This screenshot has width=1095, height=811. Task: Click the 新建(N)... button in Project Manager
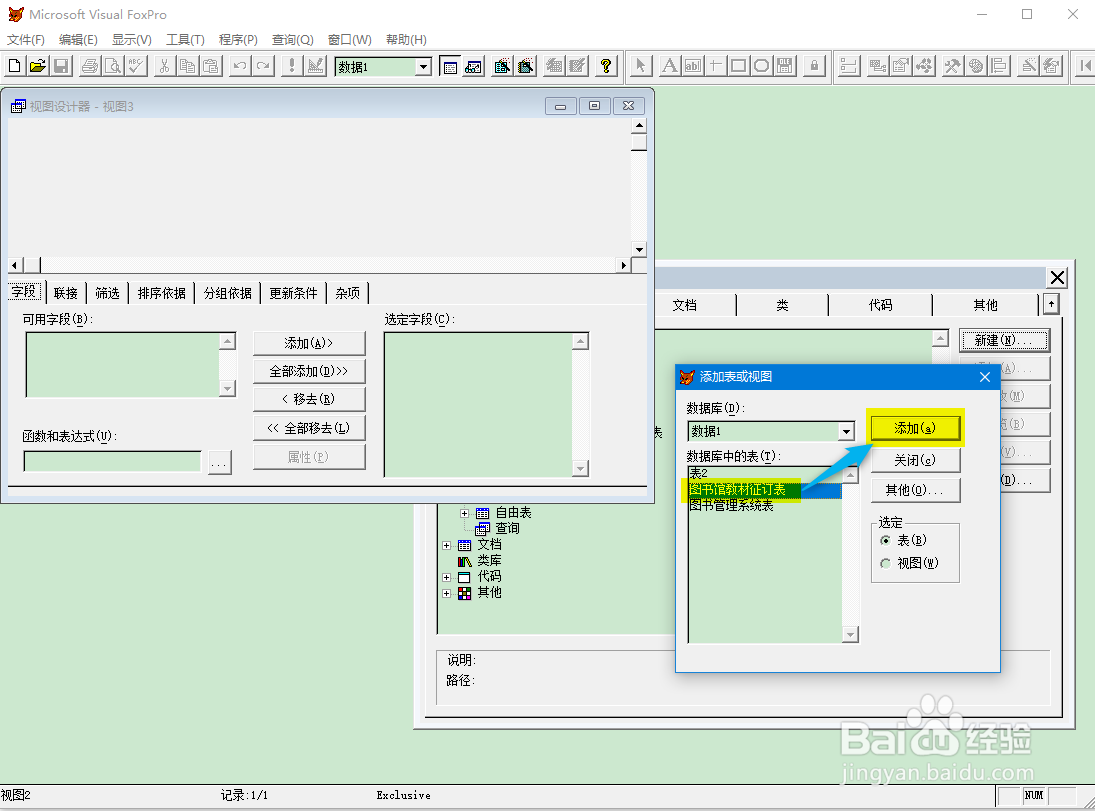[1004, 340]
